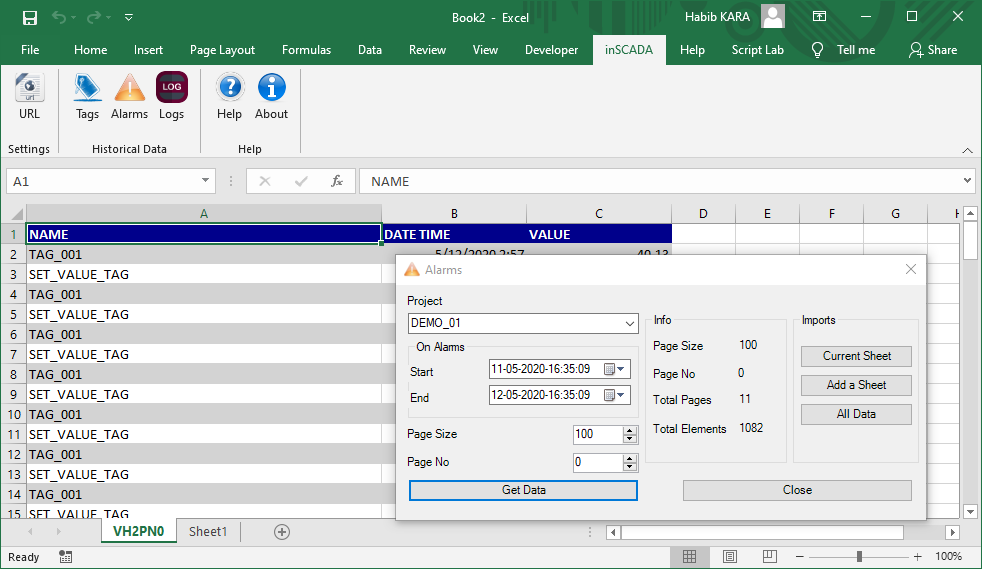Switch to the Insert ribbon tab
Screen dimensions: 982x569
(x=148, y=50)
